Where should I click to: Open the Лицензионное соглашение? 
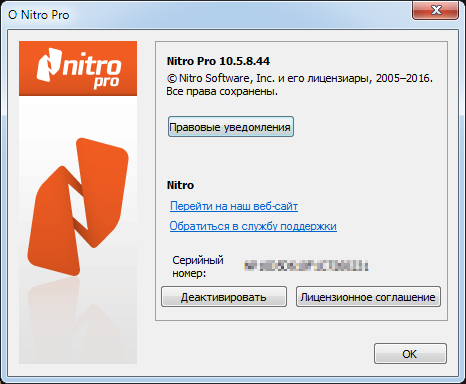[368, 297]
